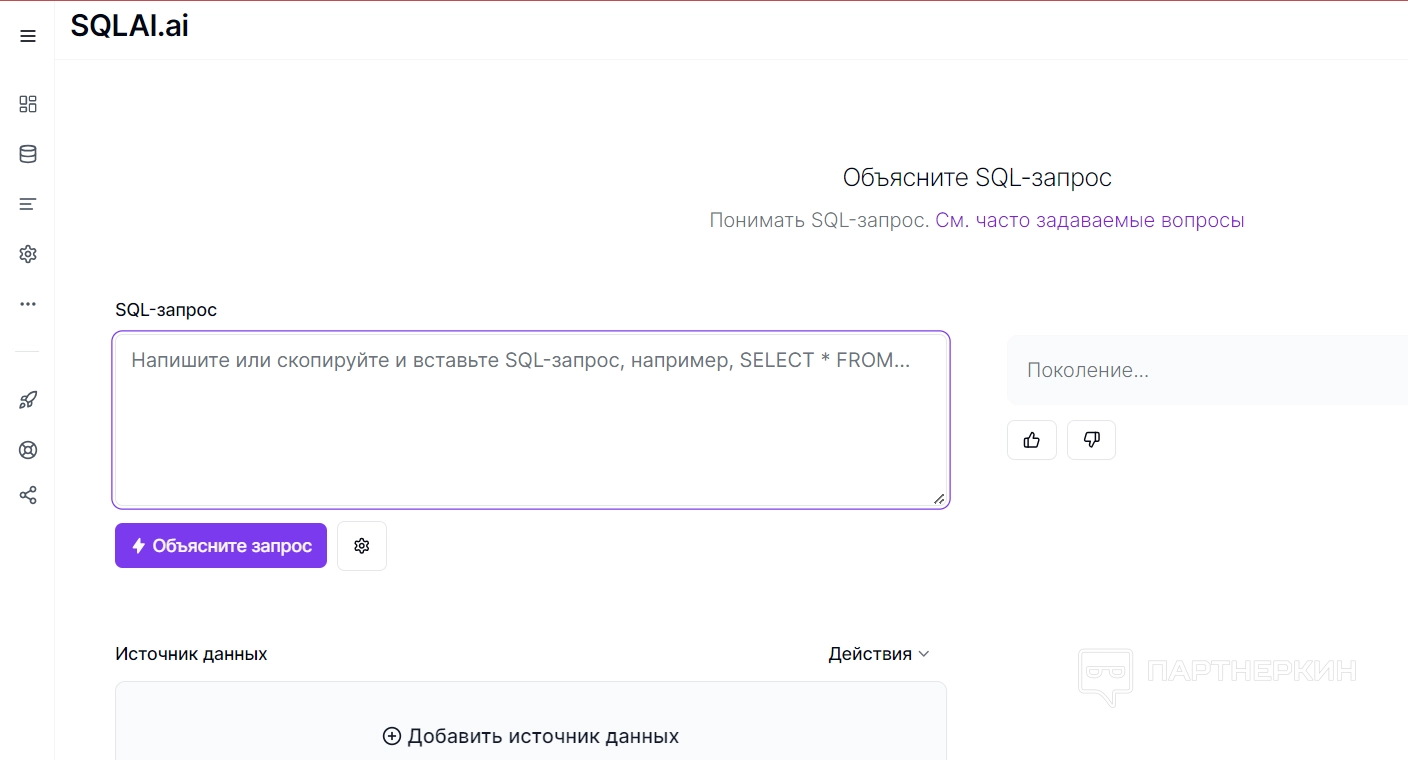Click the textarea resize handle corner

point(938,498)
